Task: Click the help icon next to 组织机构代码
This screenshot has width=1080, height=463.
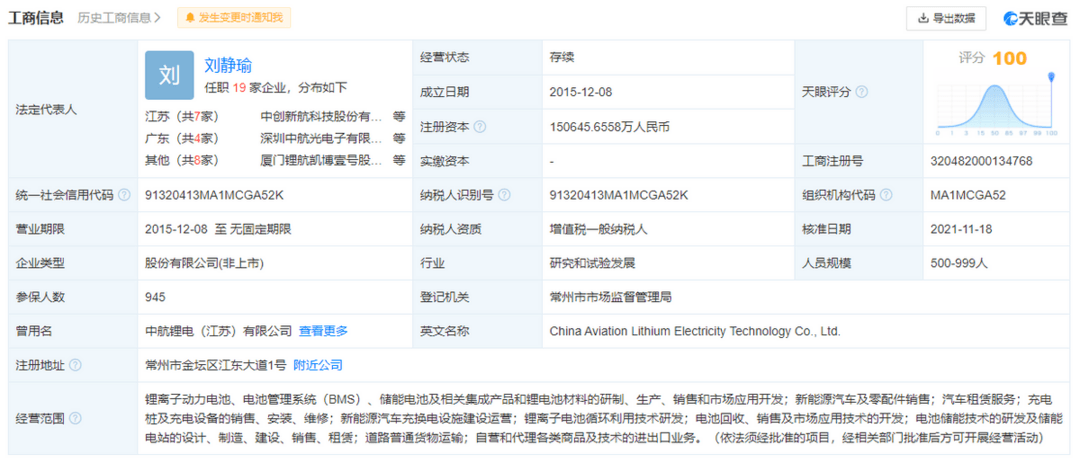Action: [886, 195]
